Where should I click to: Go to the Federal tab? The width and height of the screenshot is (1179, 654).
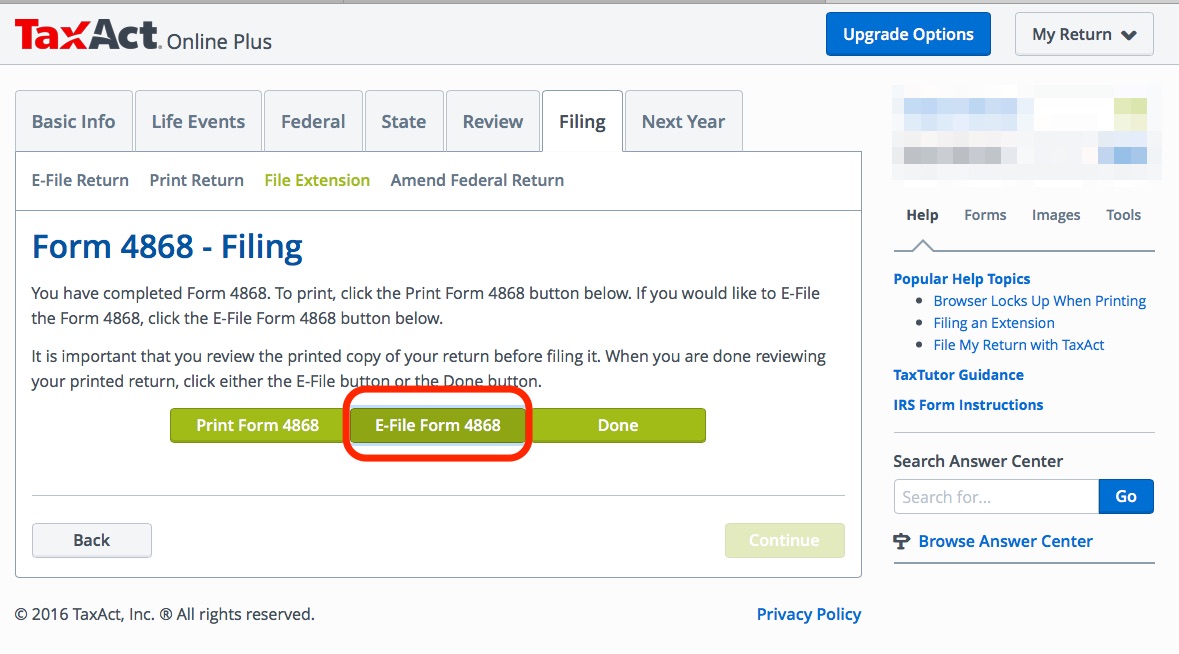pyautogui.click(x=313, y=121)
